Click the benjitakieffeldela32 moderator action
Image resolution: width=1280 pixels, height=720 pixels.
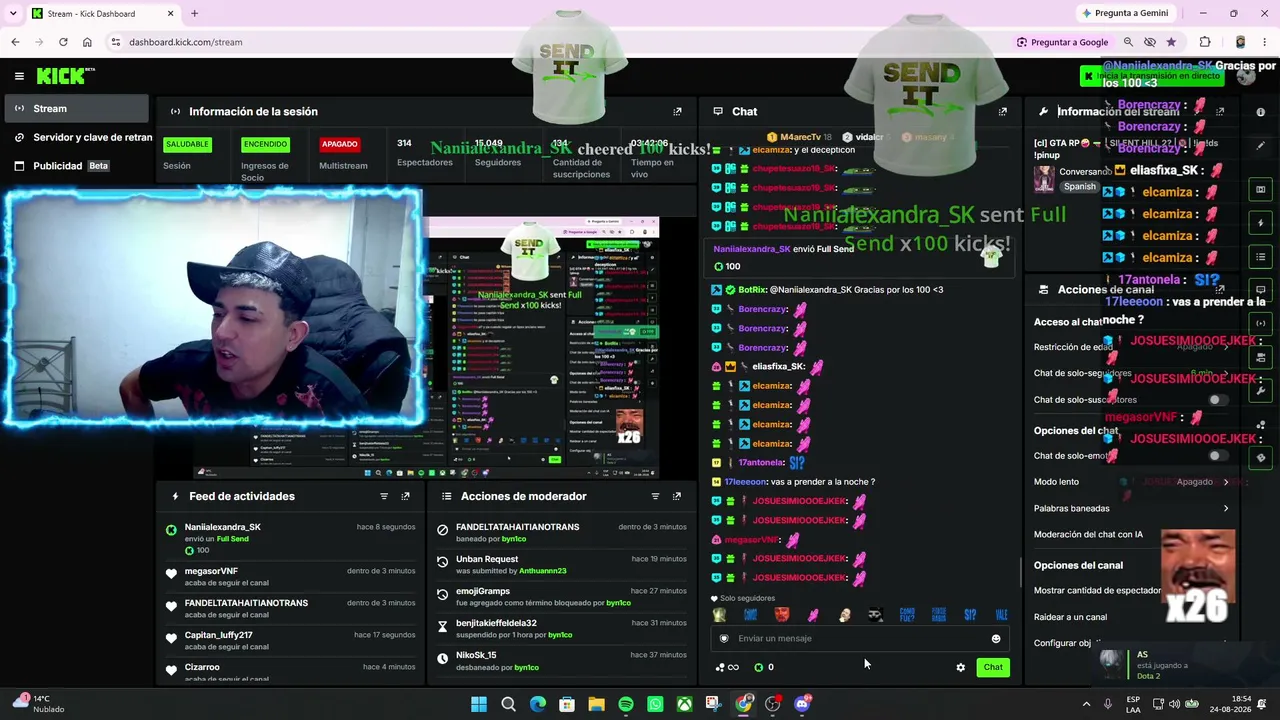pos(562,629)
